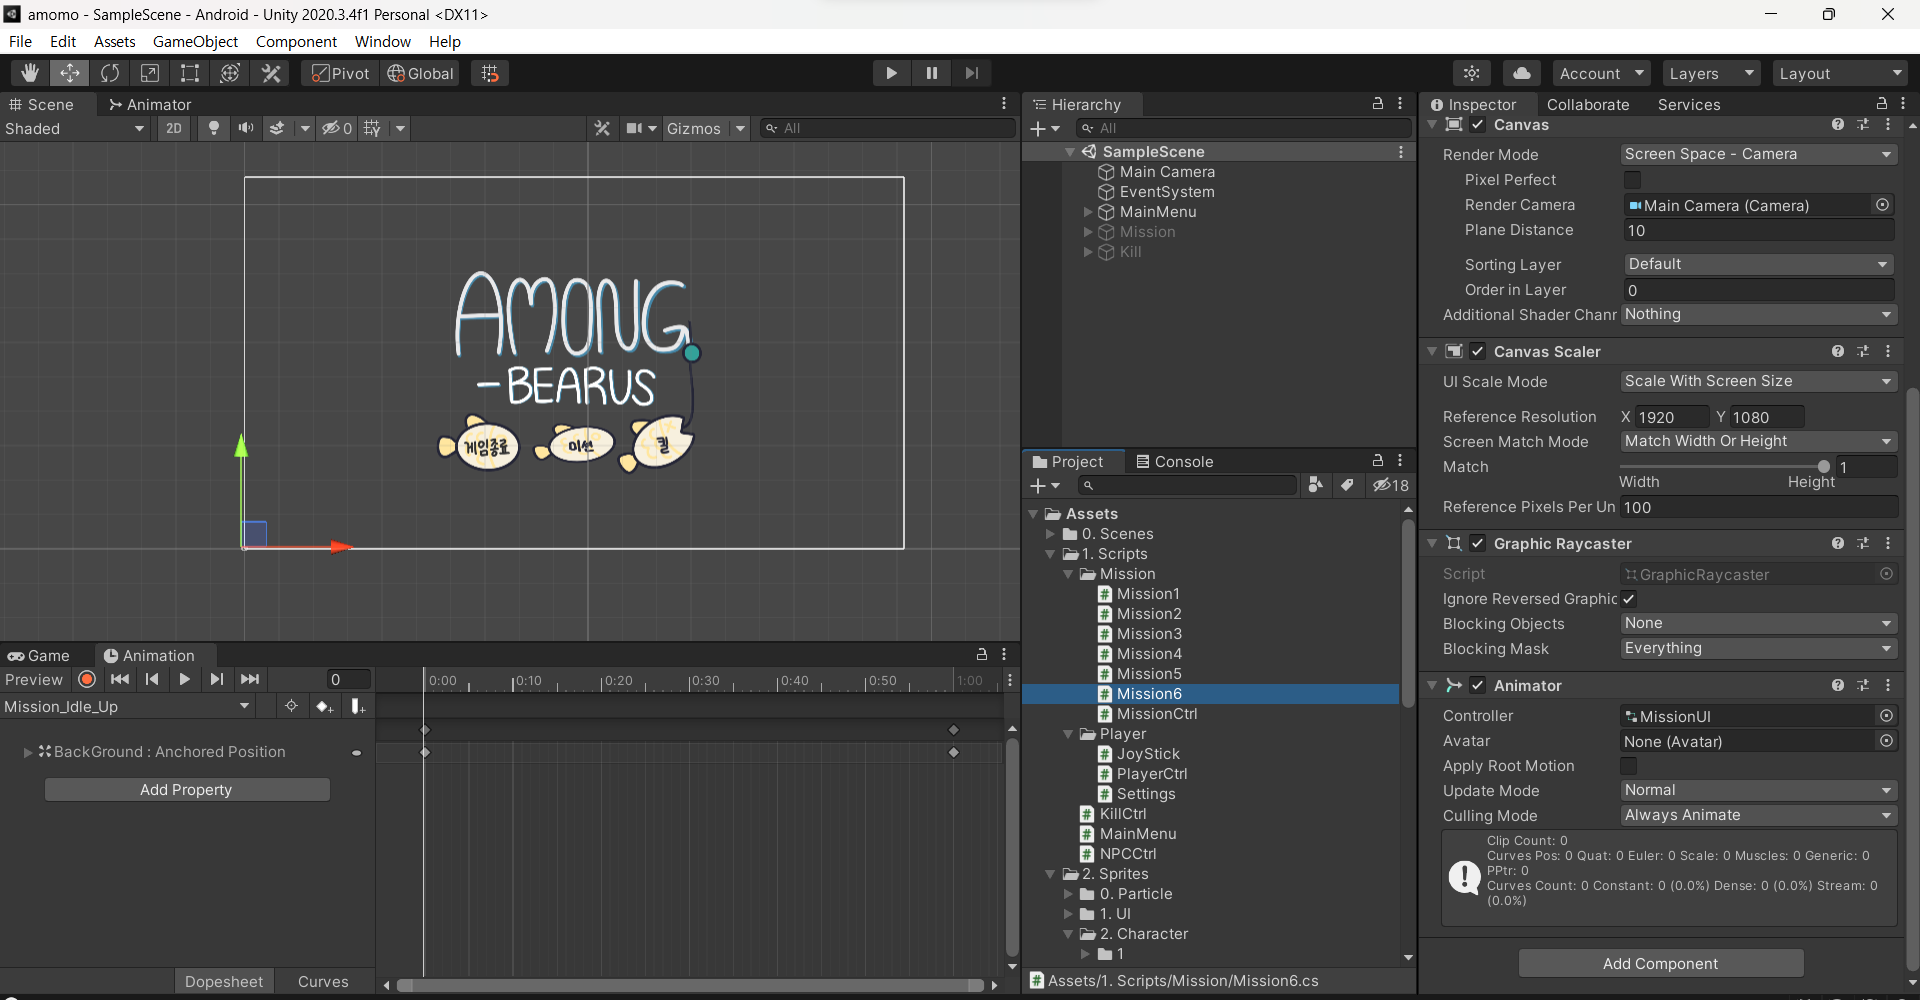Click Search by Type icon in Project
Screen dimensions: 1920x1000
[x=1315, y=485]
